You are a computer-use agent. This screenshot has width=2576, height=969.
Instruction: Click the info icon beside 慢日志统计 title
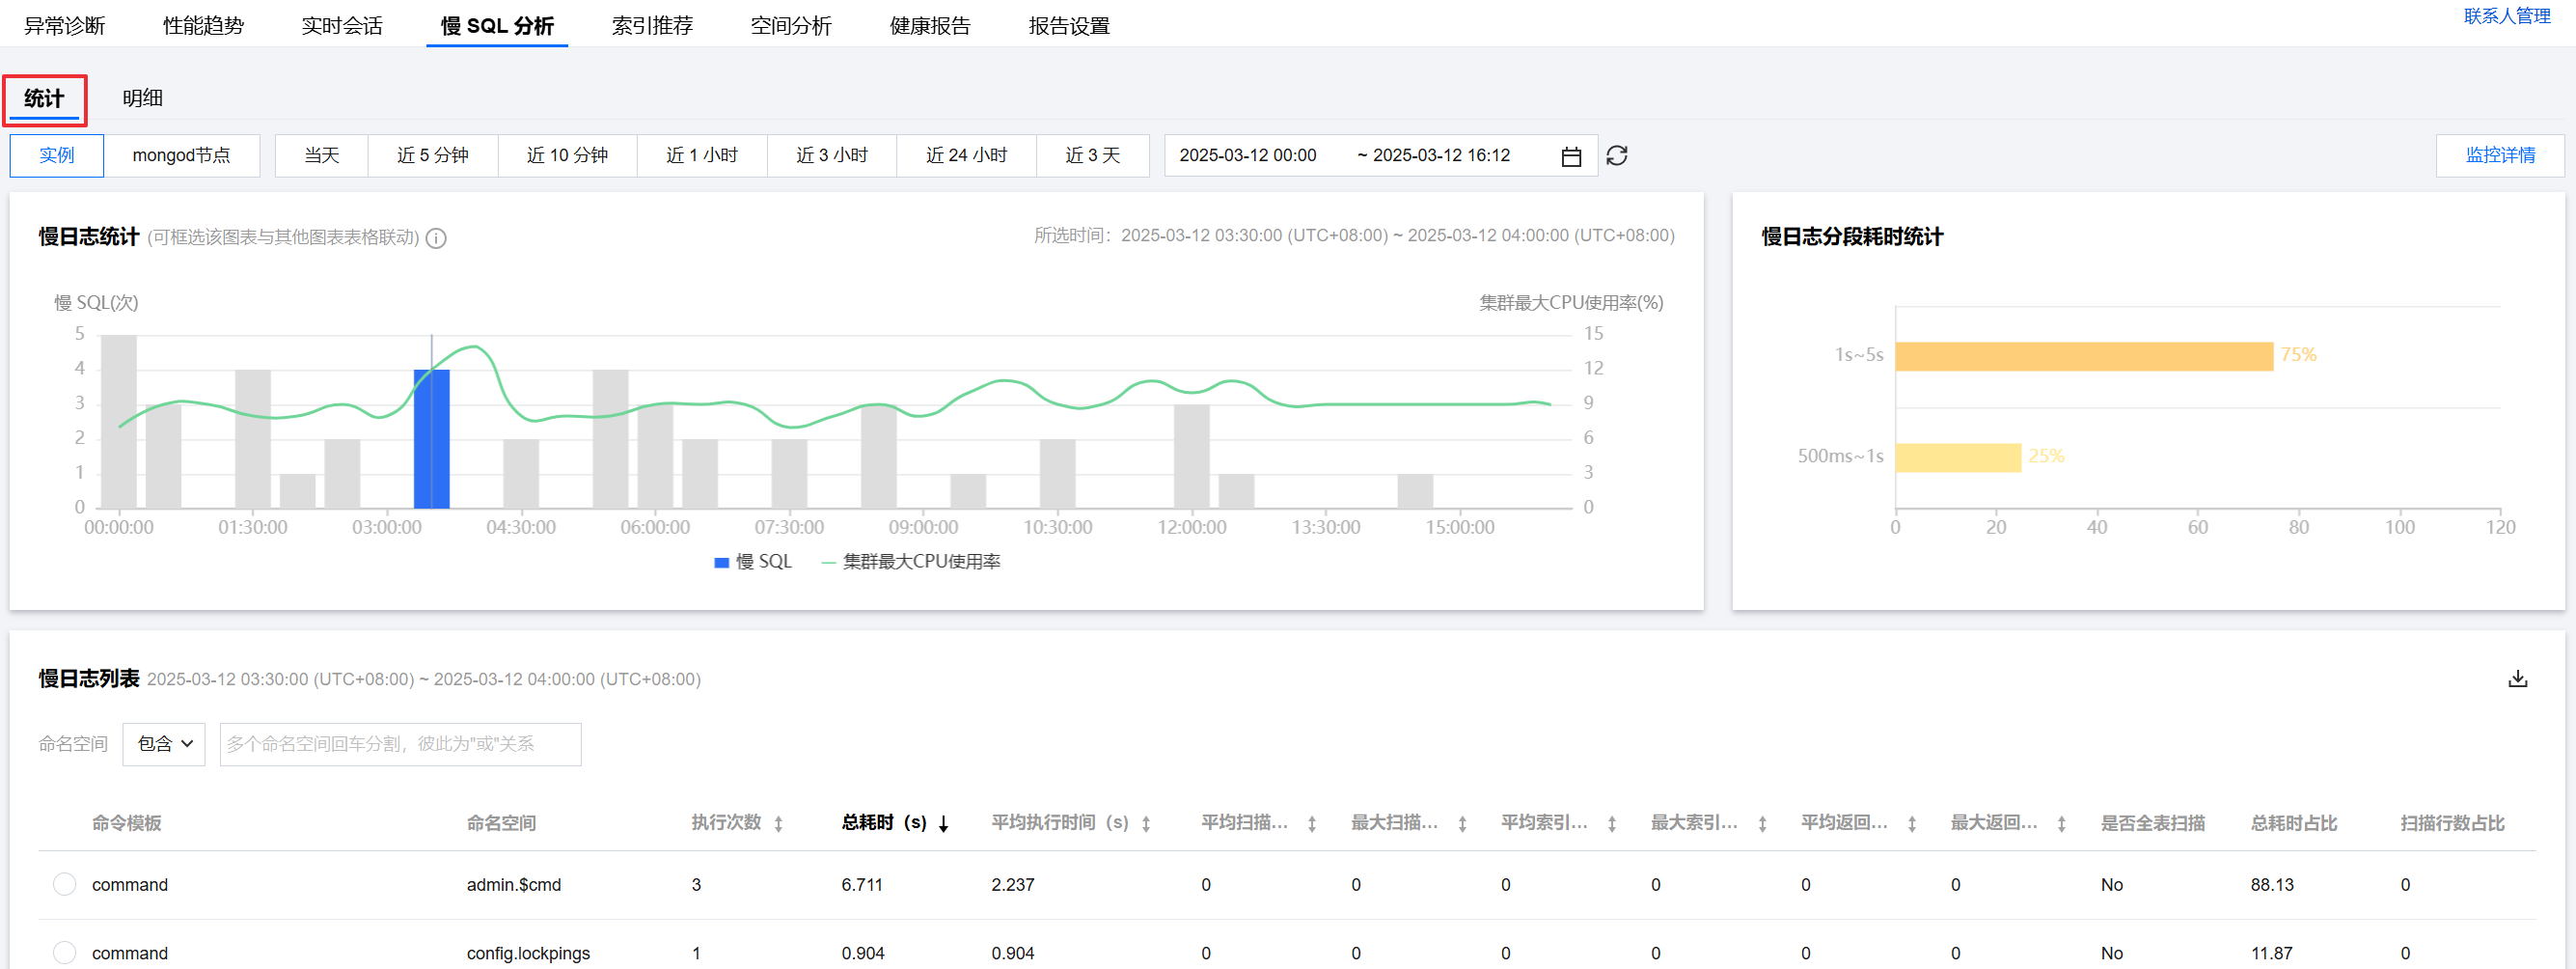click(436, 238)
